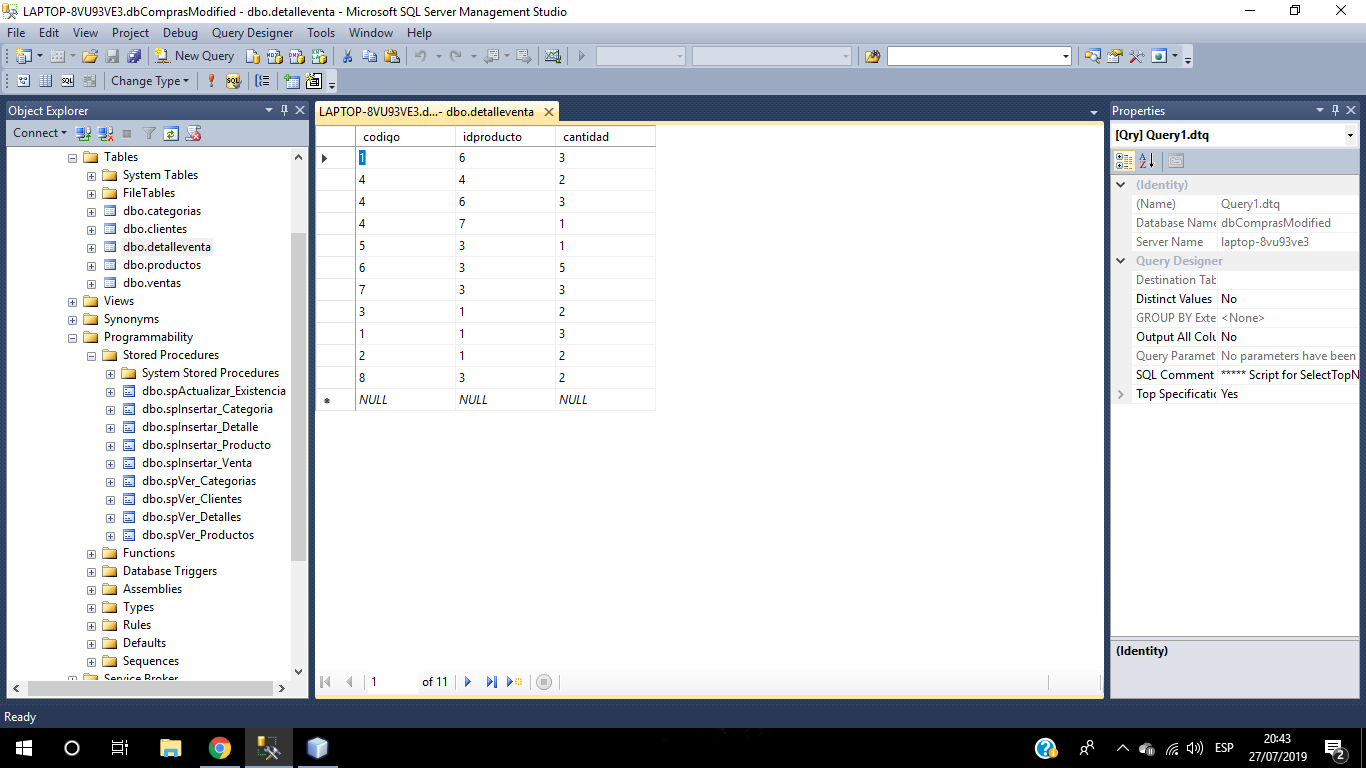The width and height of the screenshot is (1366, 768).
Task: Open the File menu
Action: pos(16,33)
